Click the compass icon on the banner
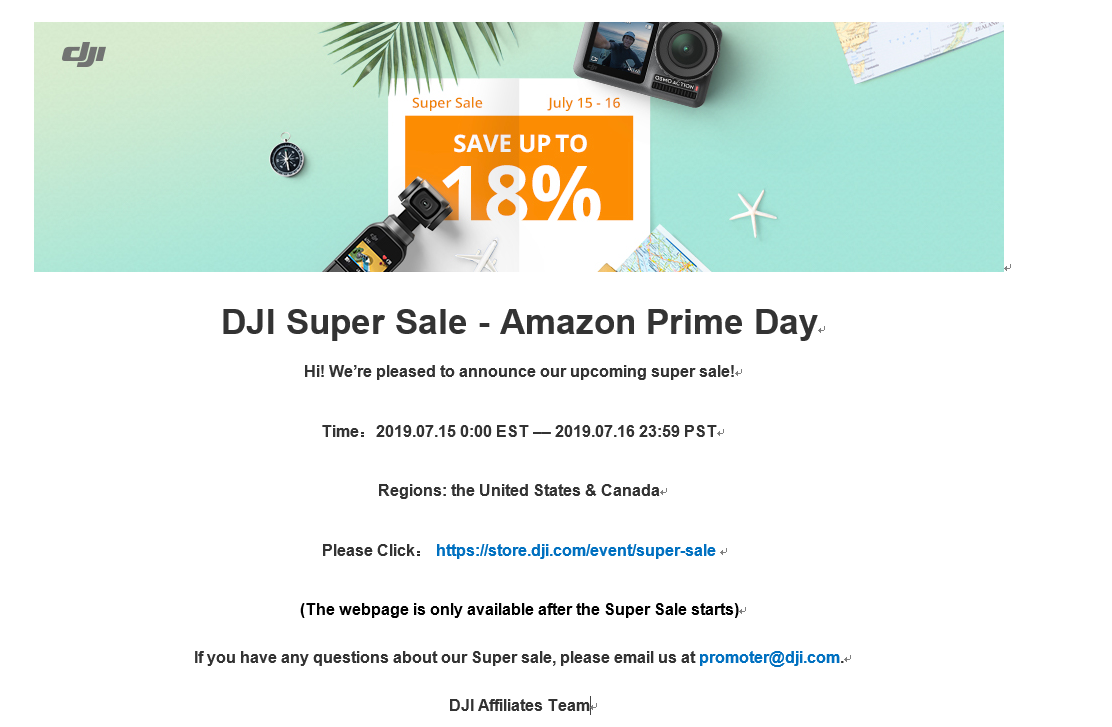This screenshot has width=1112, height=727. tap(286, 158)
